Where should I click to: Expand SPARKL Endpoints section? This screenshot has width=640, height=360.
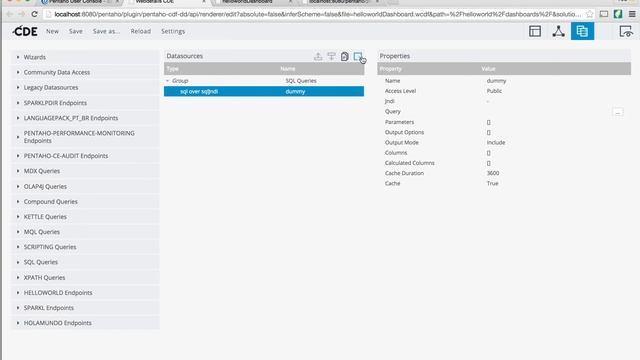click(x=85, y=308)
